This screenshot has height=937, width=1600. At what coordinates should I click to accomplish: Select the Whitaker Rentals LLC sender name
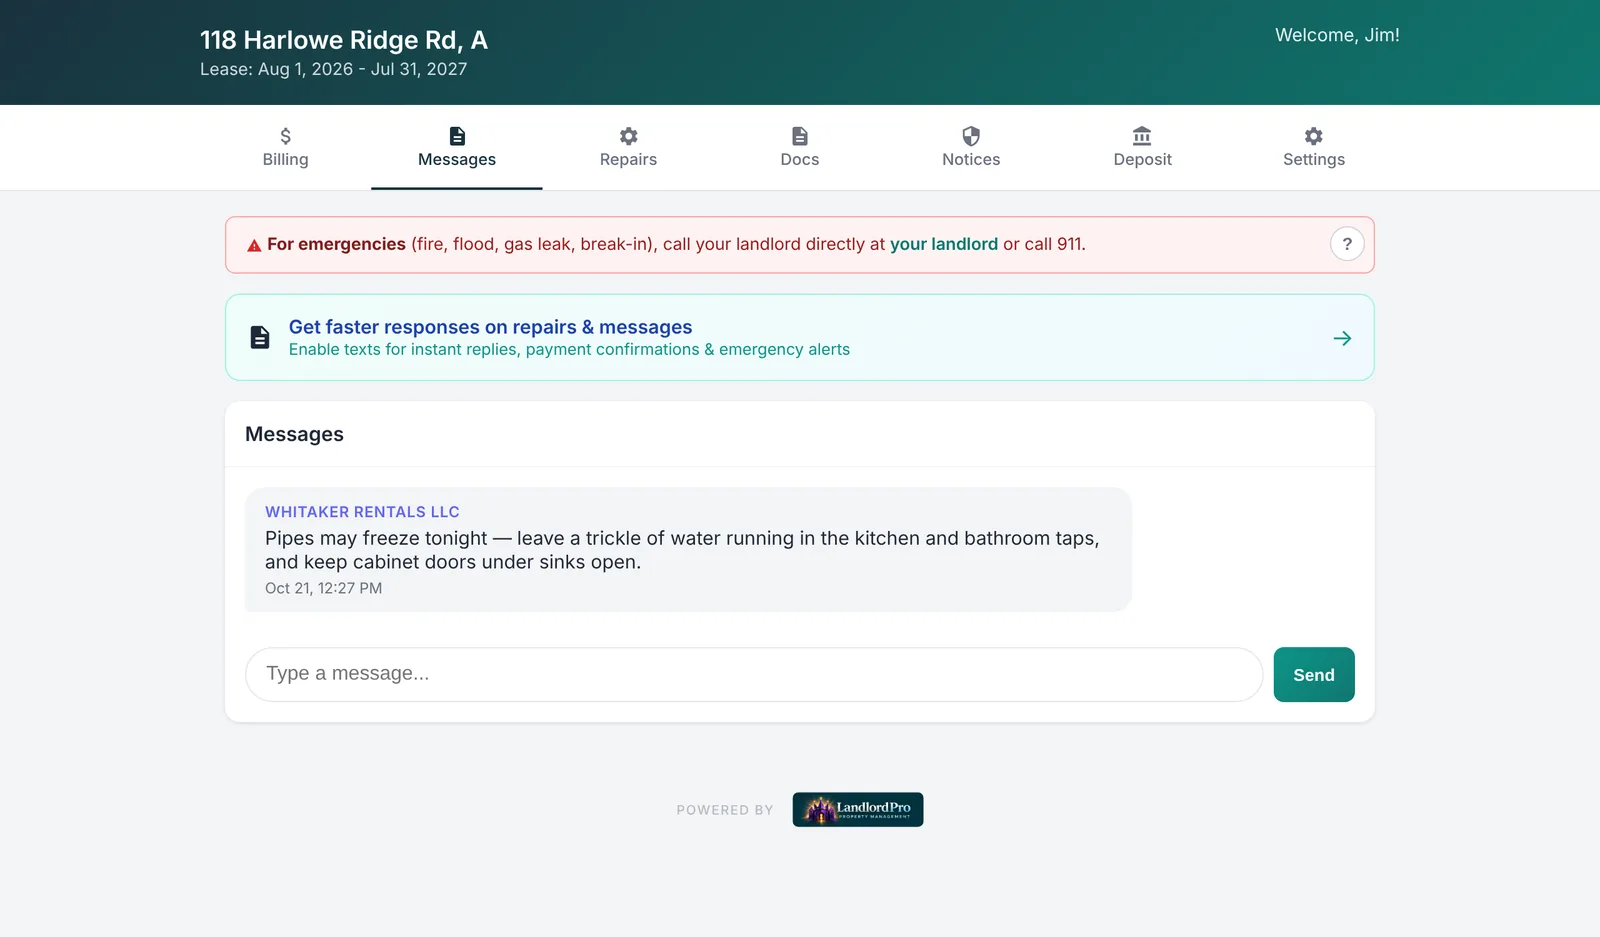(362, 512)
